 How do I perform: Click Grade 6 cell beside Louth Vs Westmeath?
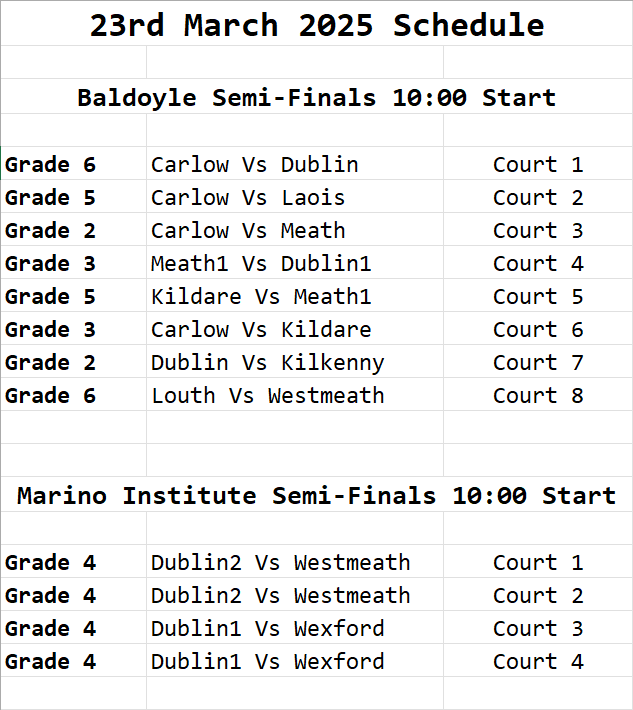[x=51, y=395]
